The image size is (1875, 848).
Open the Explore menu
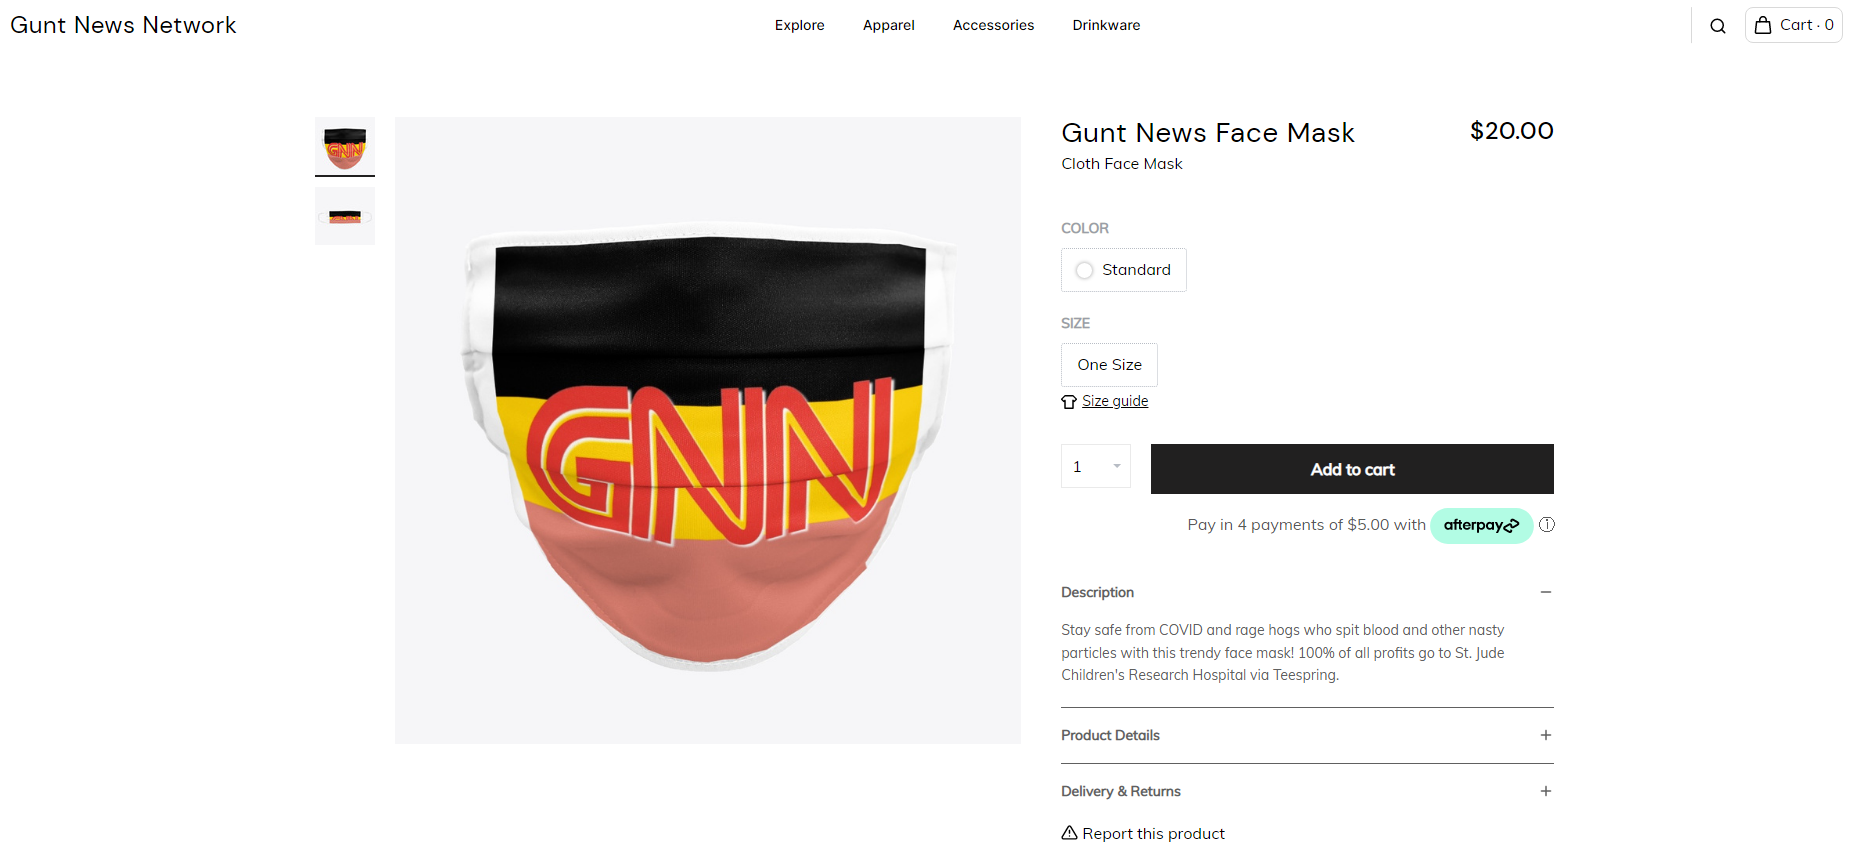(799, 25)
